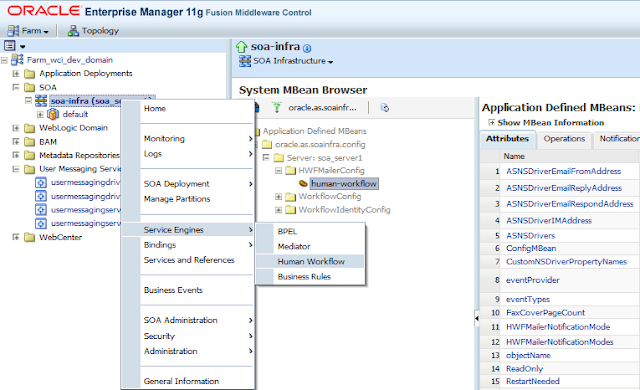640x390 pixels.
Task: Click the oracle.as.soainfra.config folder icon
Action: 267,144
